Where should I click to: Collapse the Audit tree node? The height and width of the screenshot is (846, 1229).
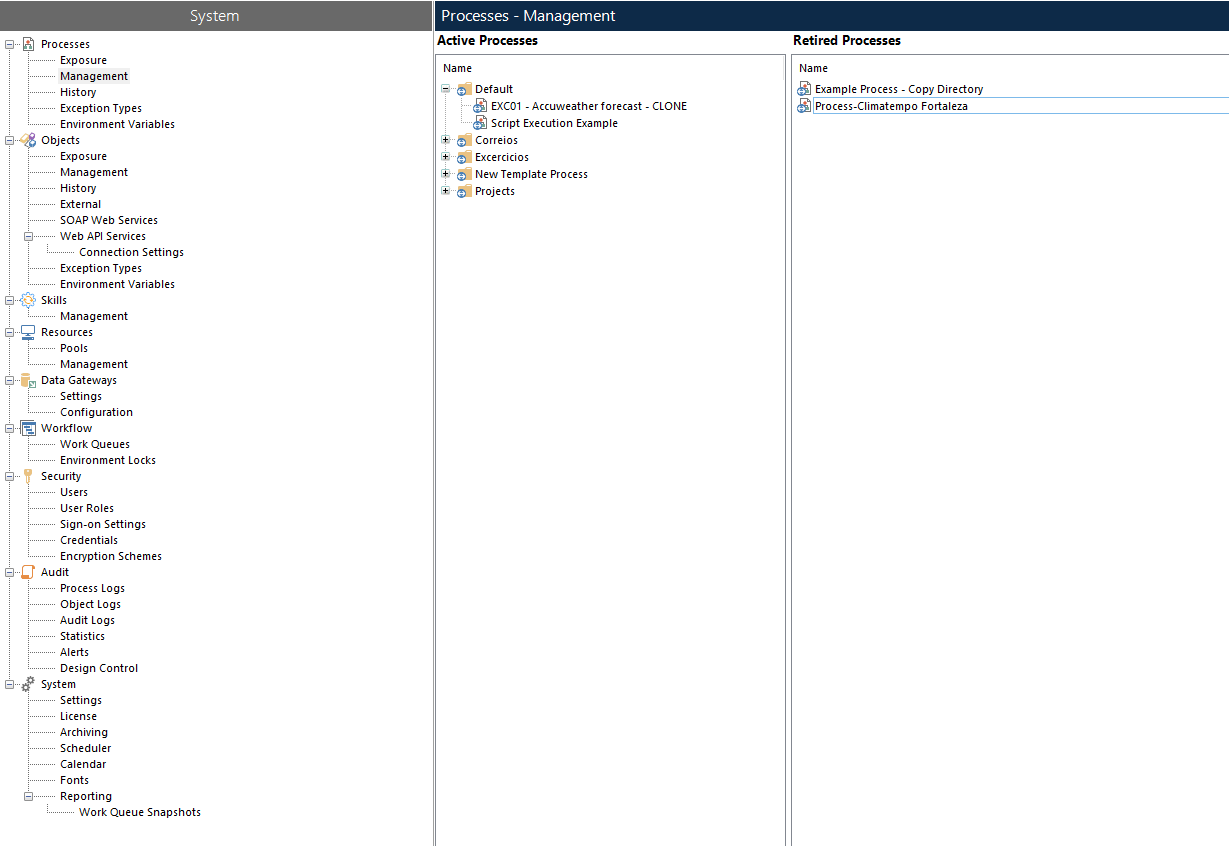point(9,572)
